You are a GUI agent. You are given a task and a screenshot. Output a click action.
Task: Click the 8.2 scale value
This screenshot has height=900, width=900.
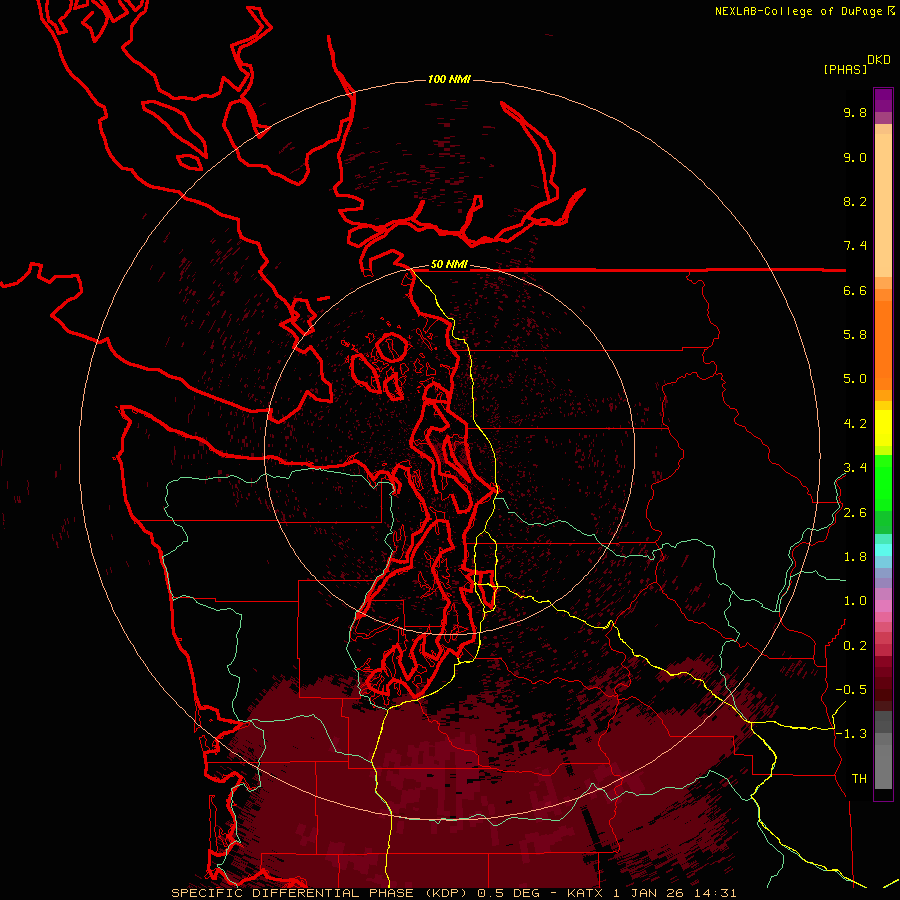tap(855, 201)
